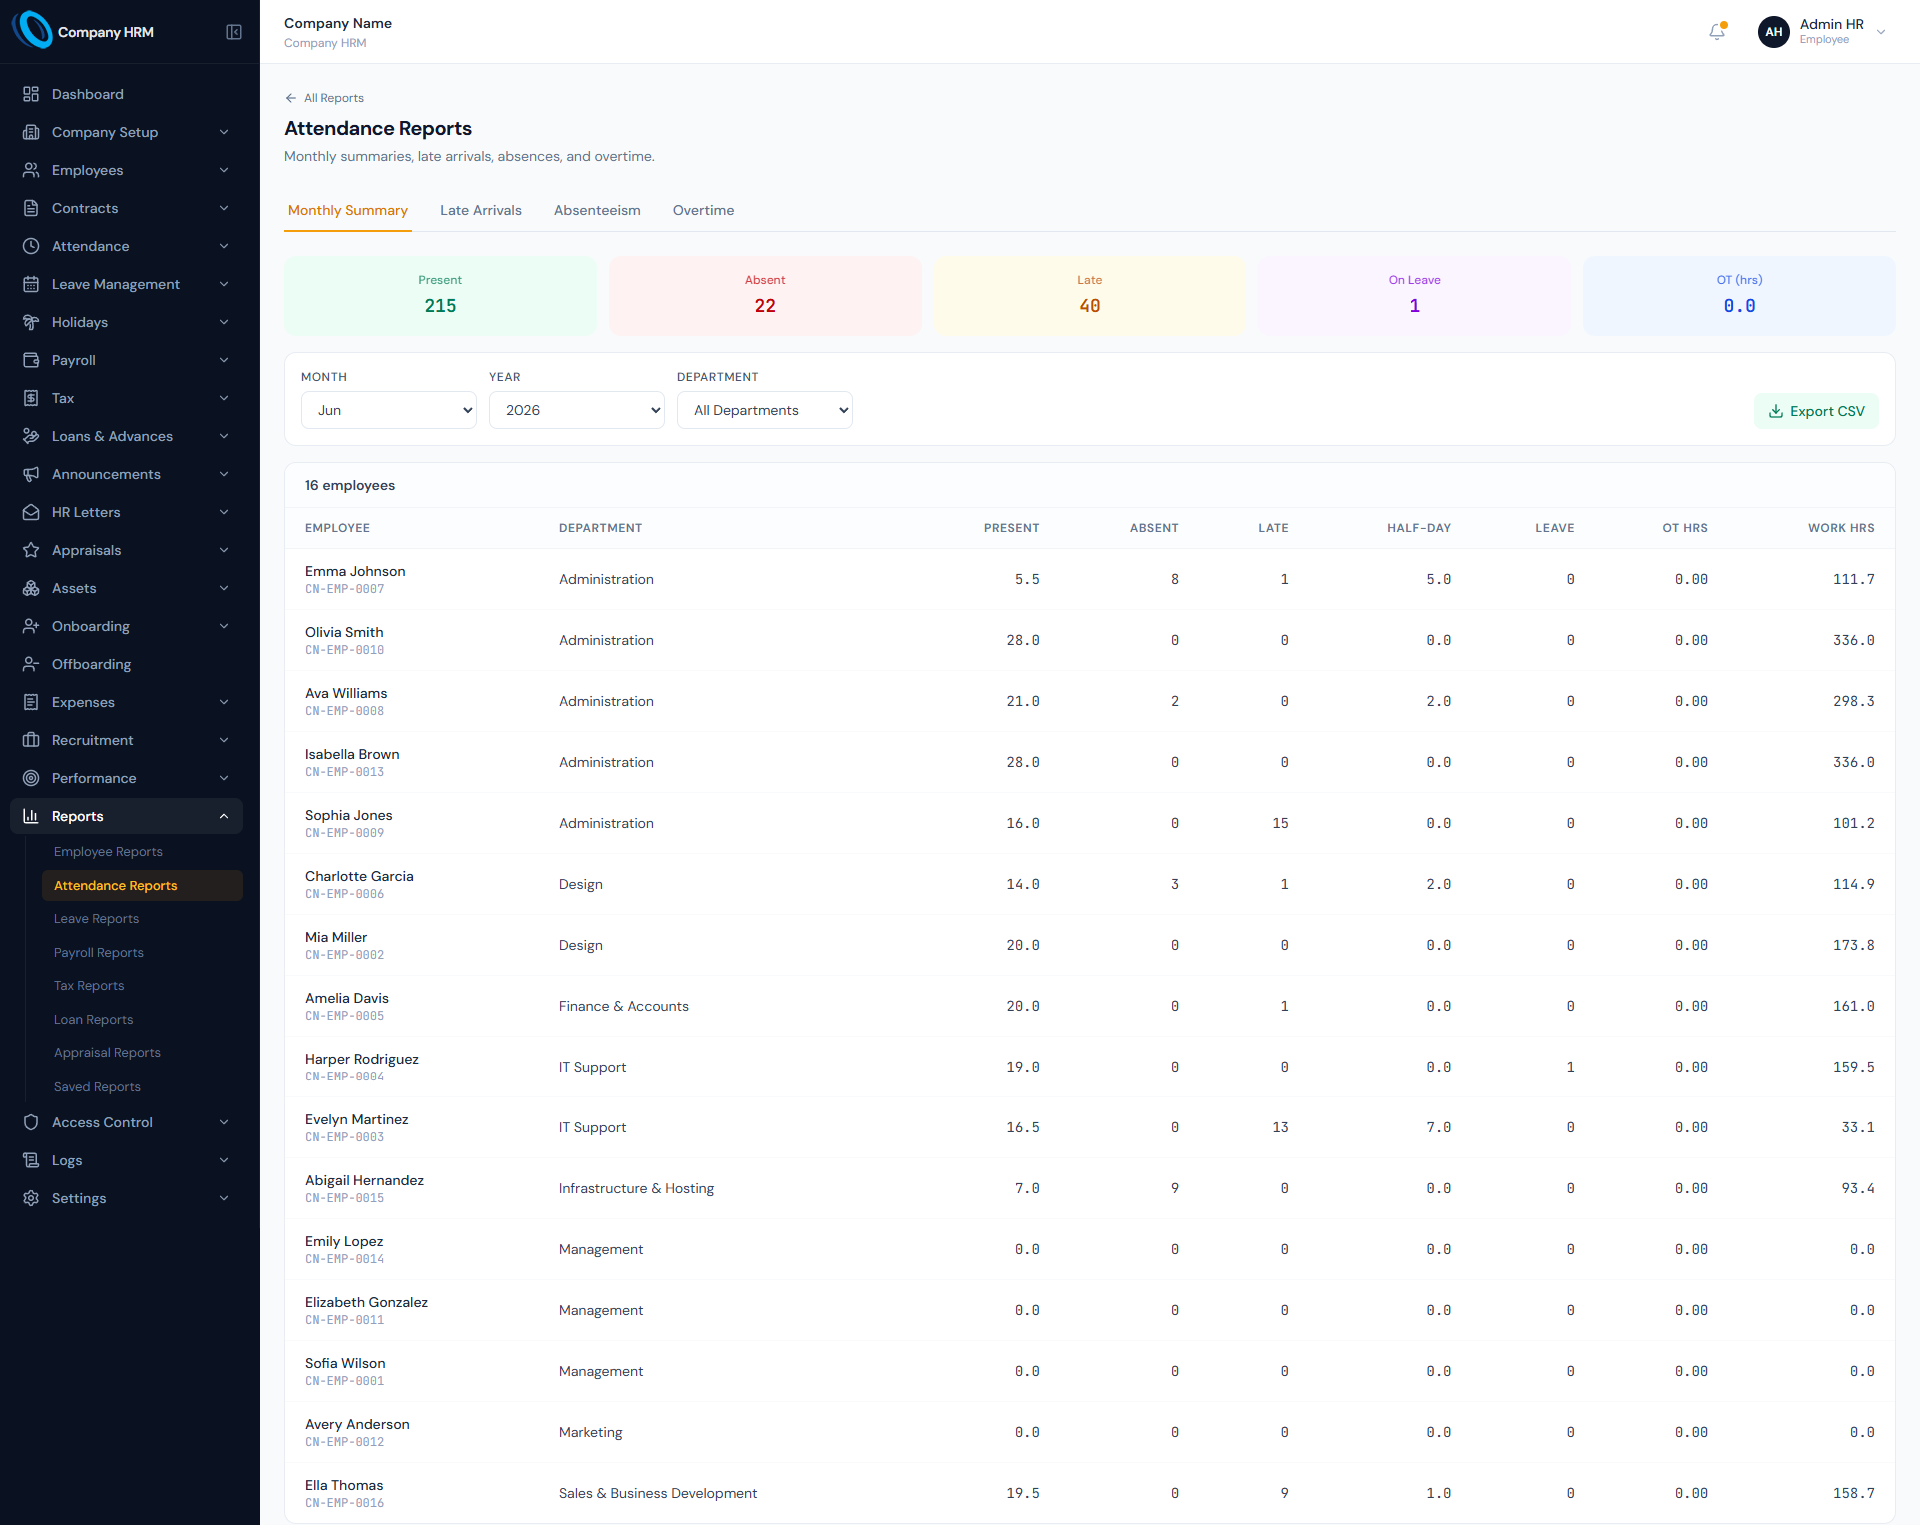Collapse the sidebar panel icon

pos(234,32)
